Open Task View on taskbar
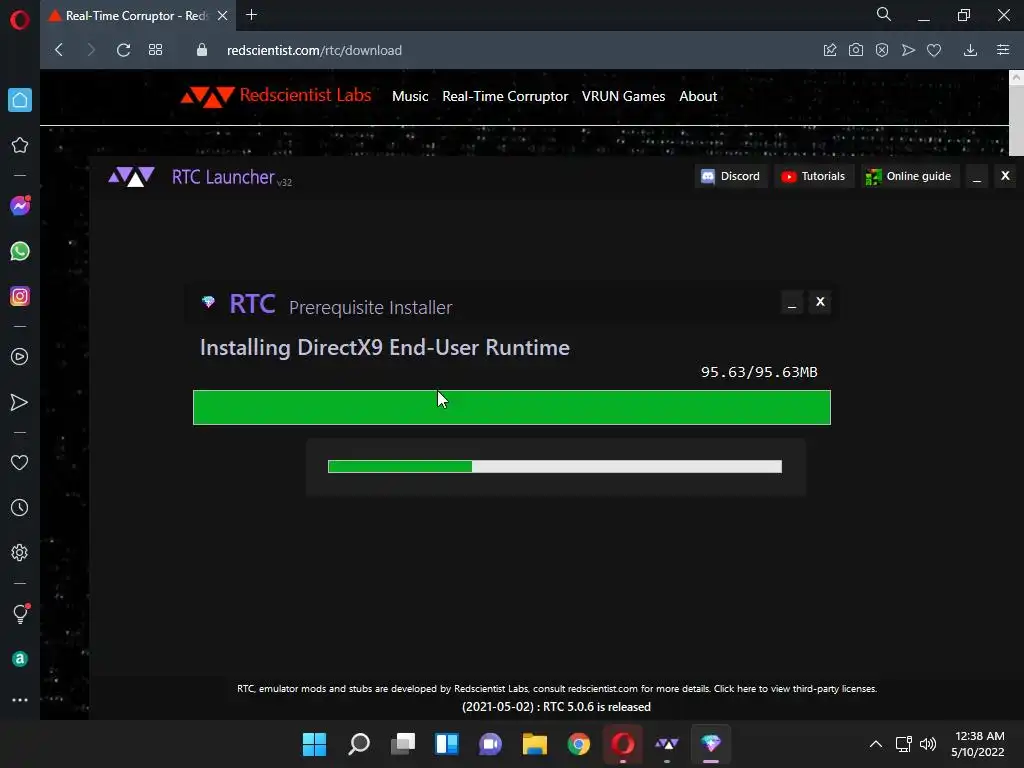Viewport: 1024px width, 768px height. point(403,744)
